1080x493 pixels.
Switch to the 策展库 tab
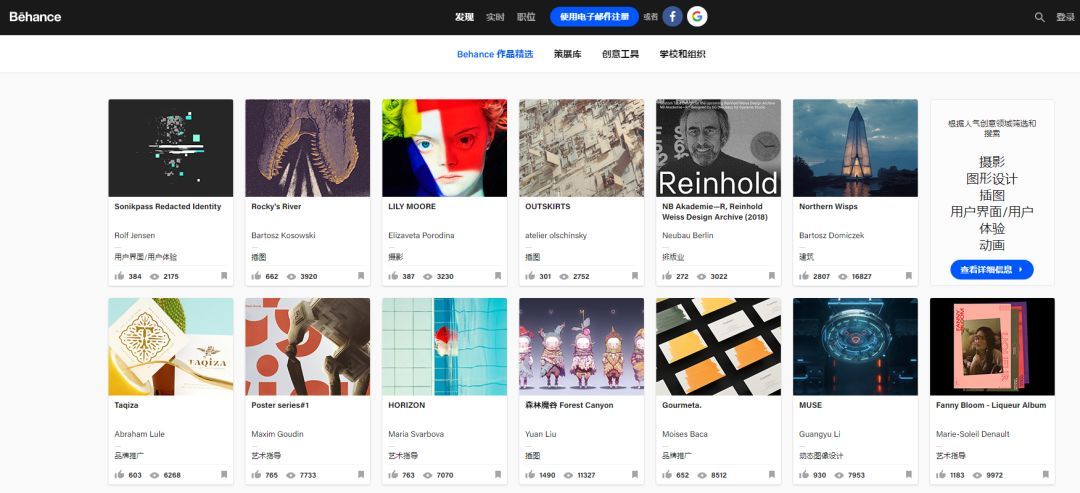point(568,54)
